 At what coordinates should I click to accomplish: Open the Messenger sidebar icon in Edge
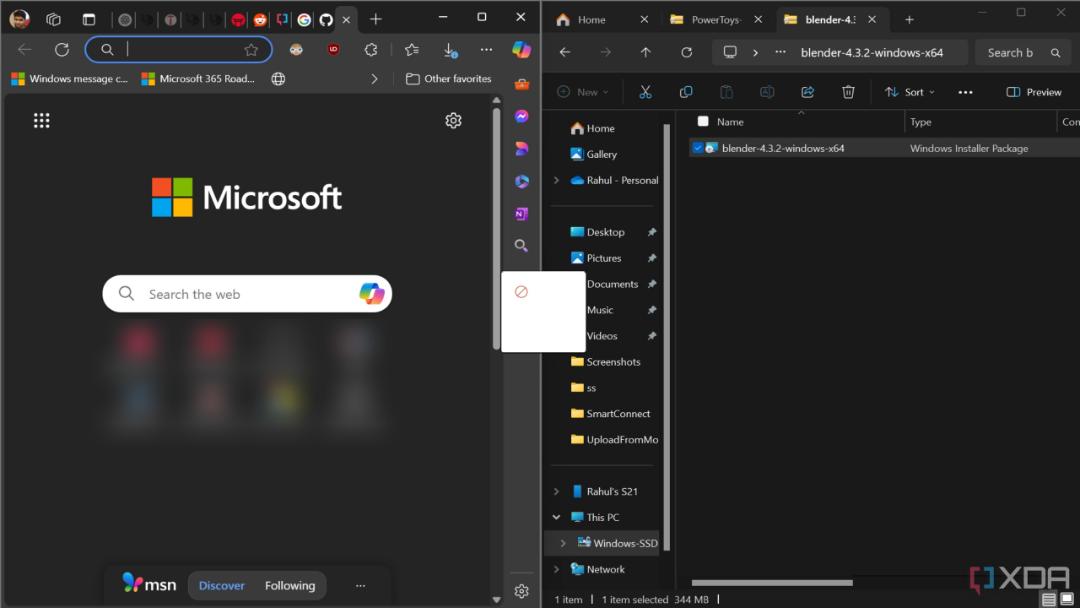[521, 116]
